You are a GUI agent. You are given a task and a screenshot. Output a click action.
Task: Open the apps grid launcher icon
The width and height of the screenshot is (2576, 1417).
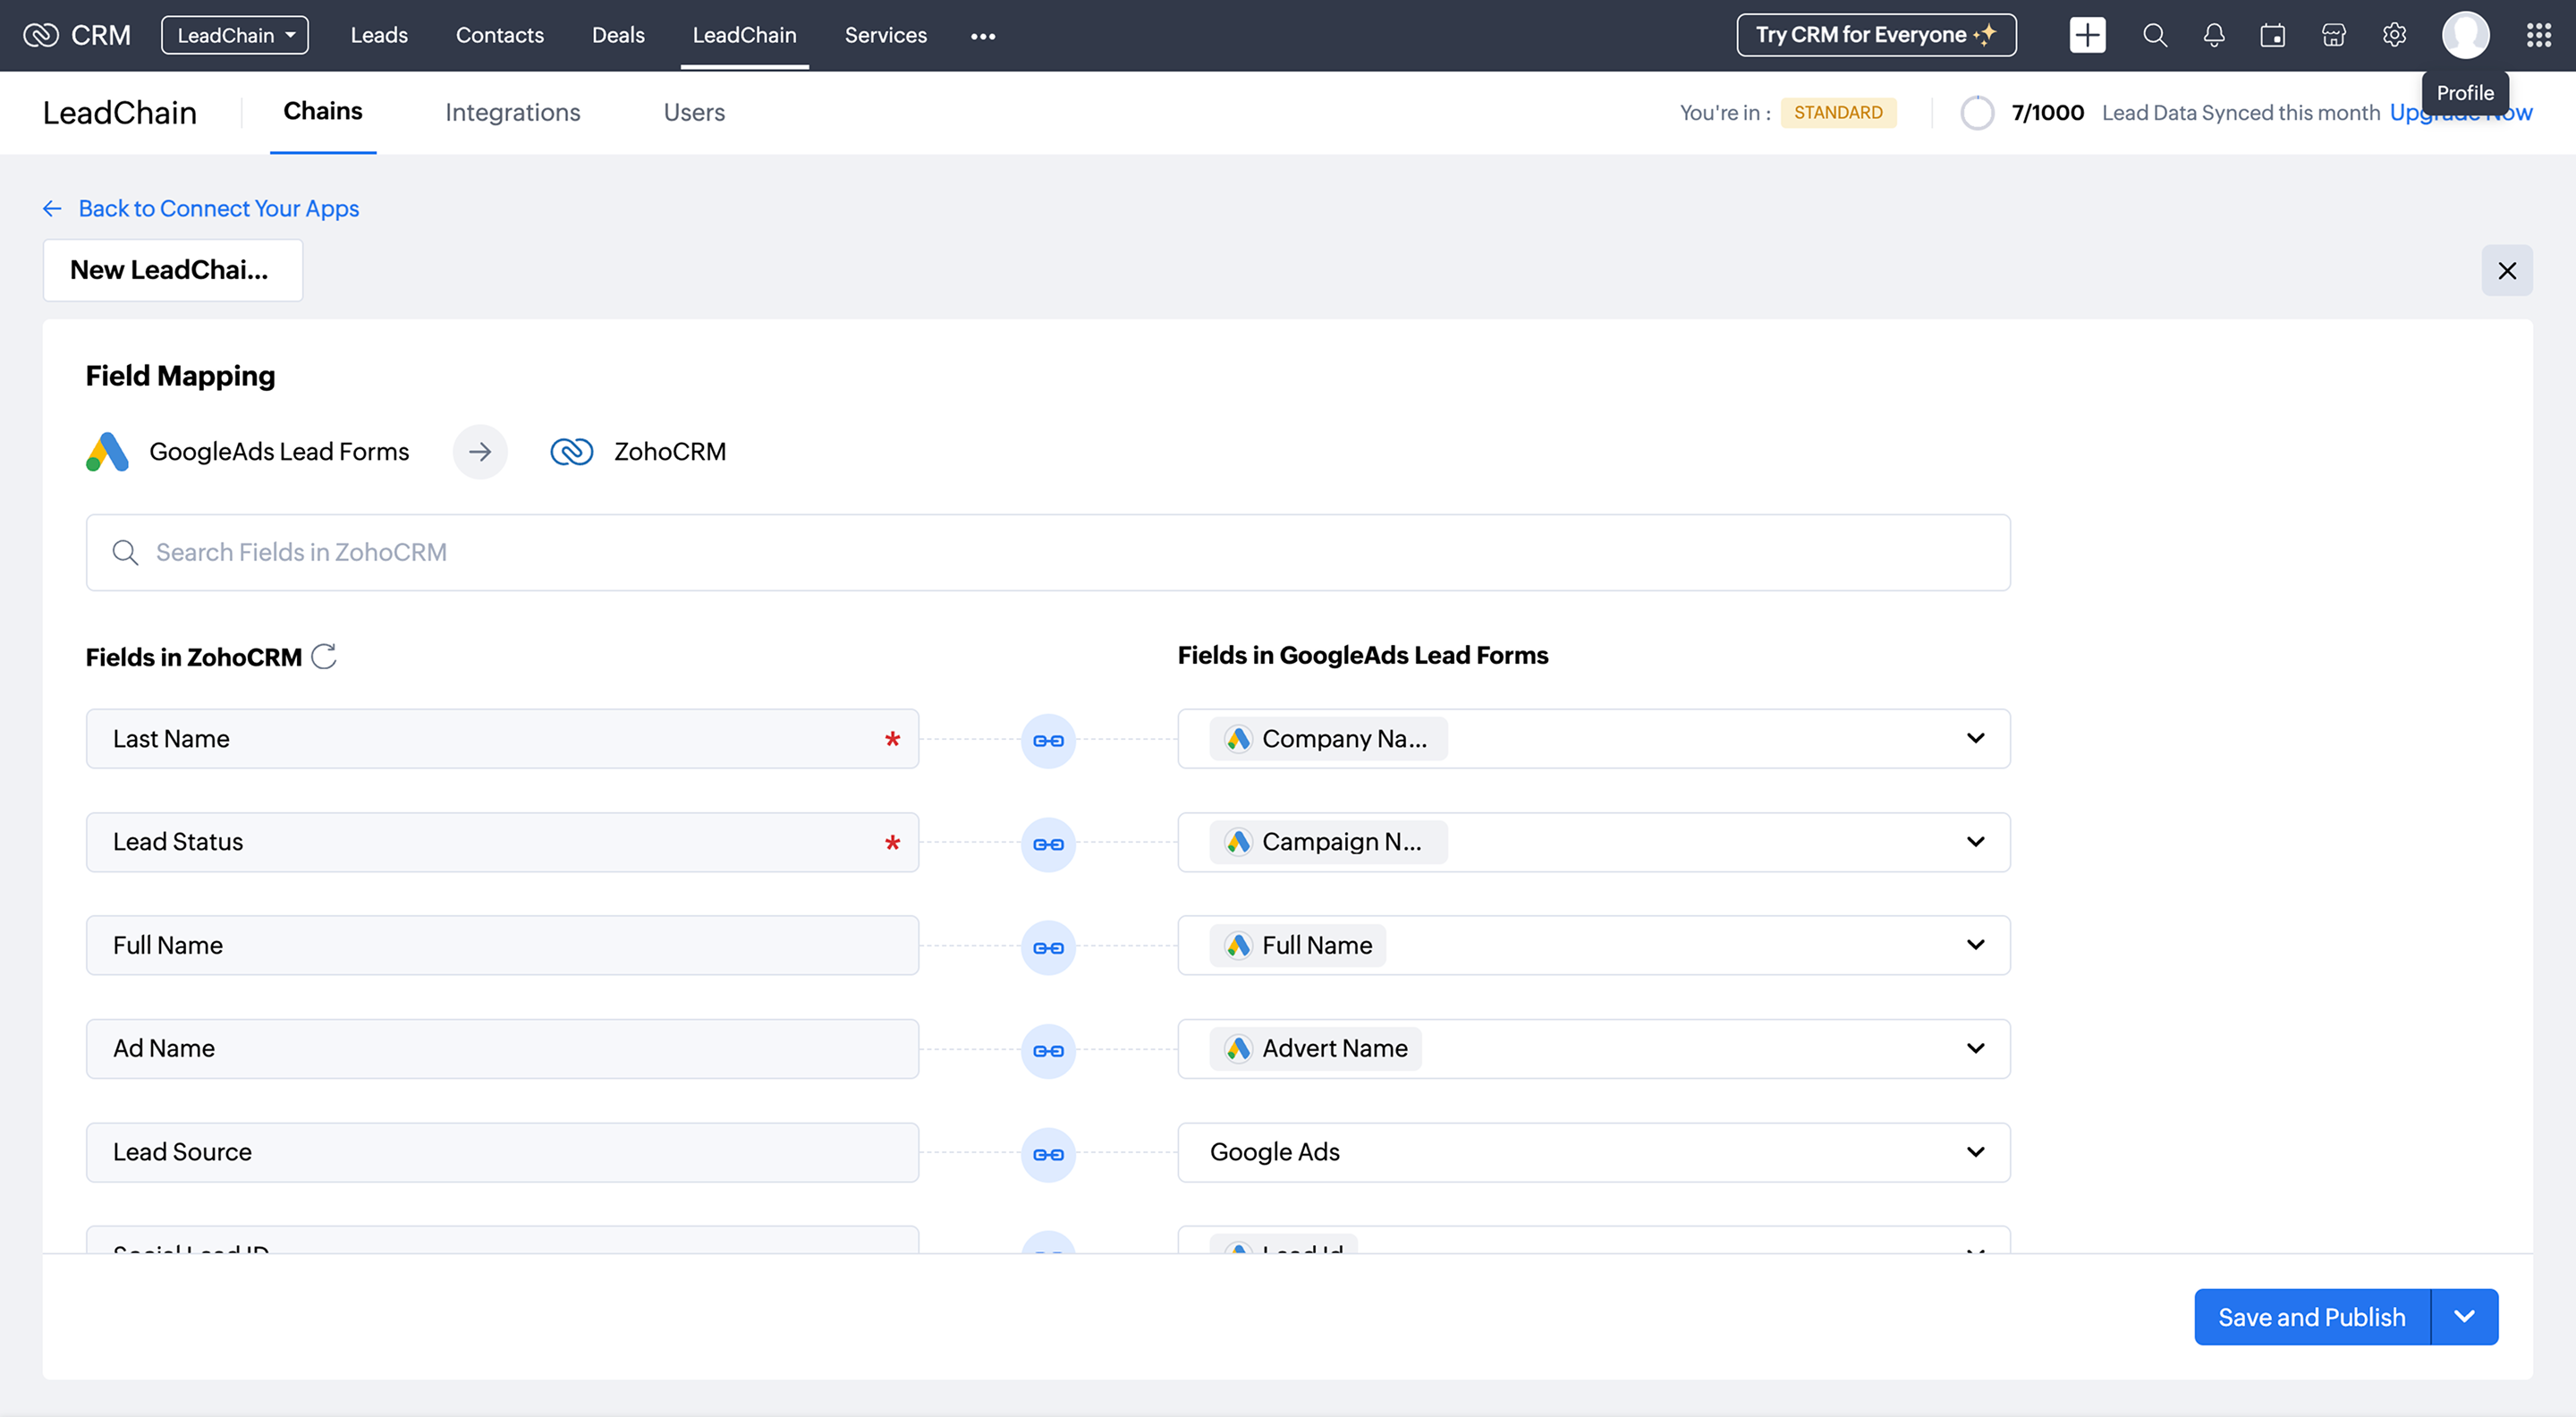click(x=2538, y=36)
